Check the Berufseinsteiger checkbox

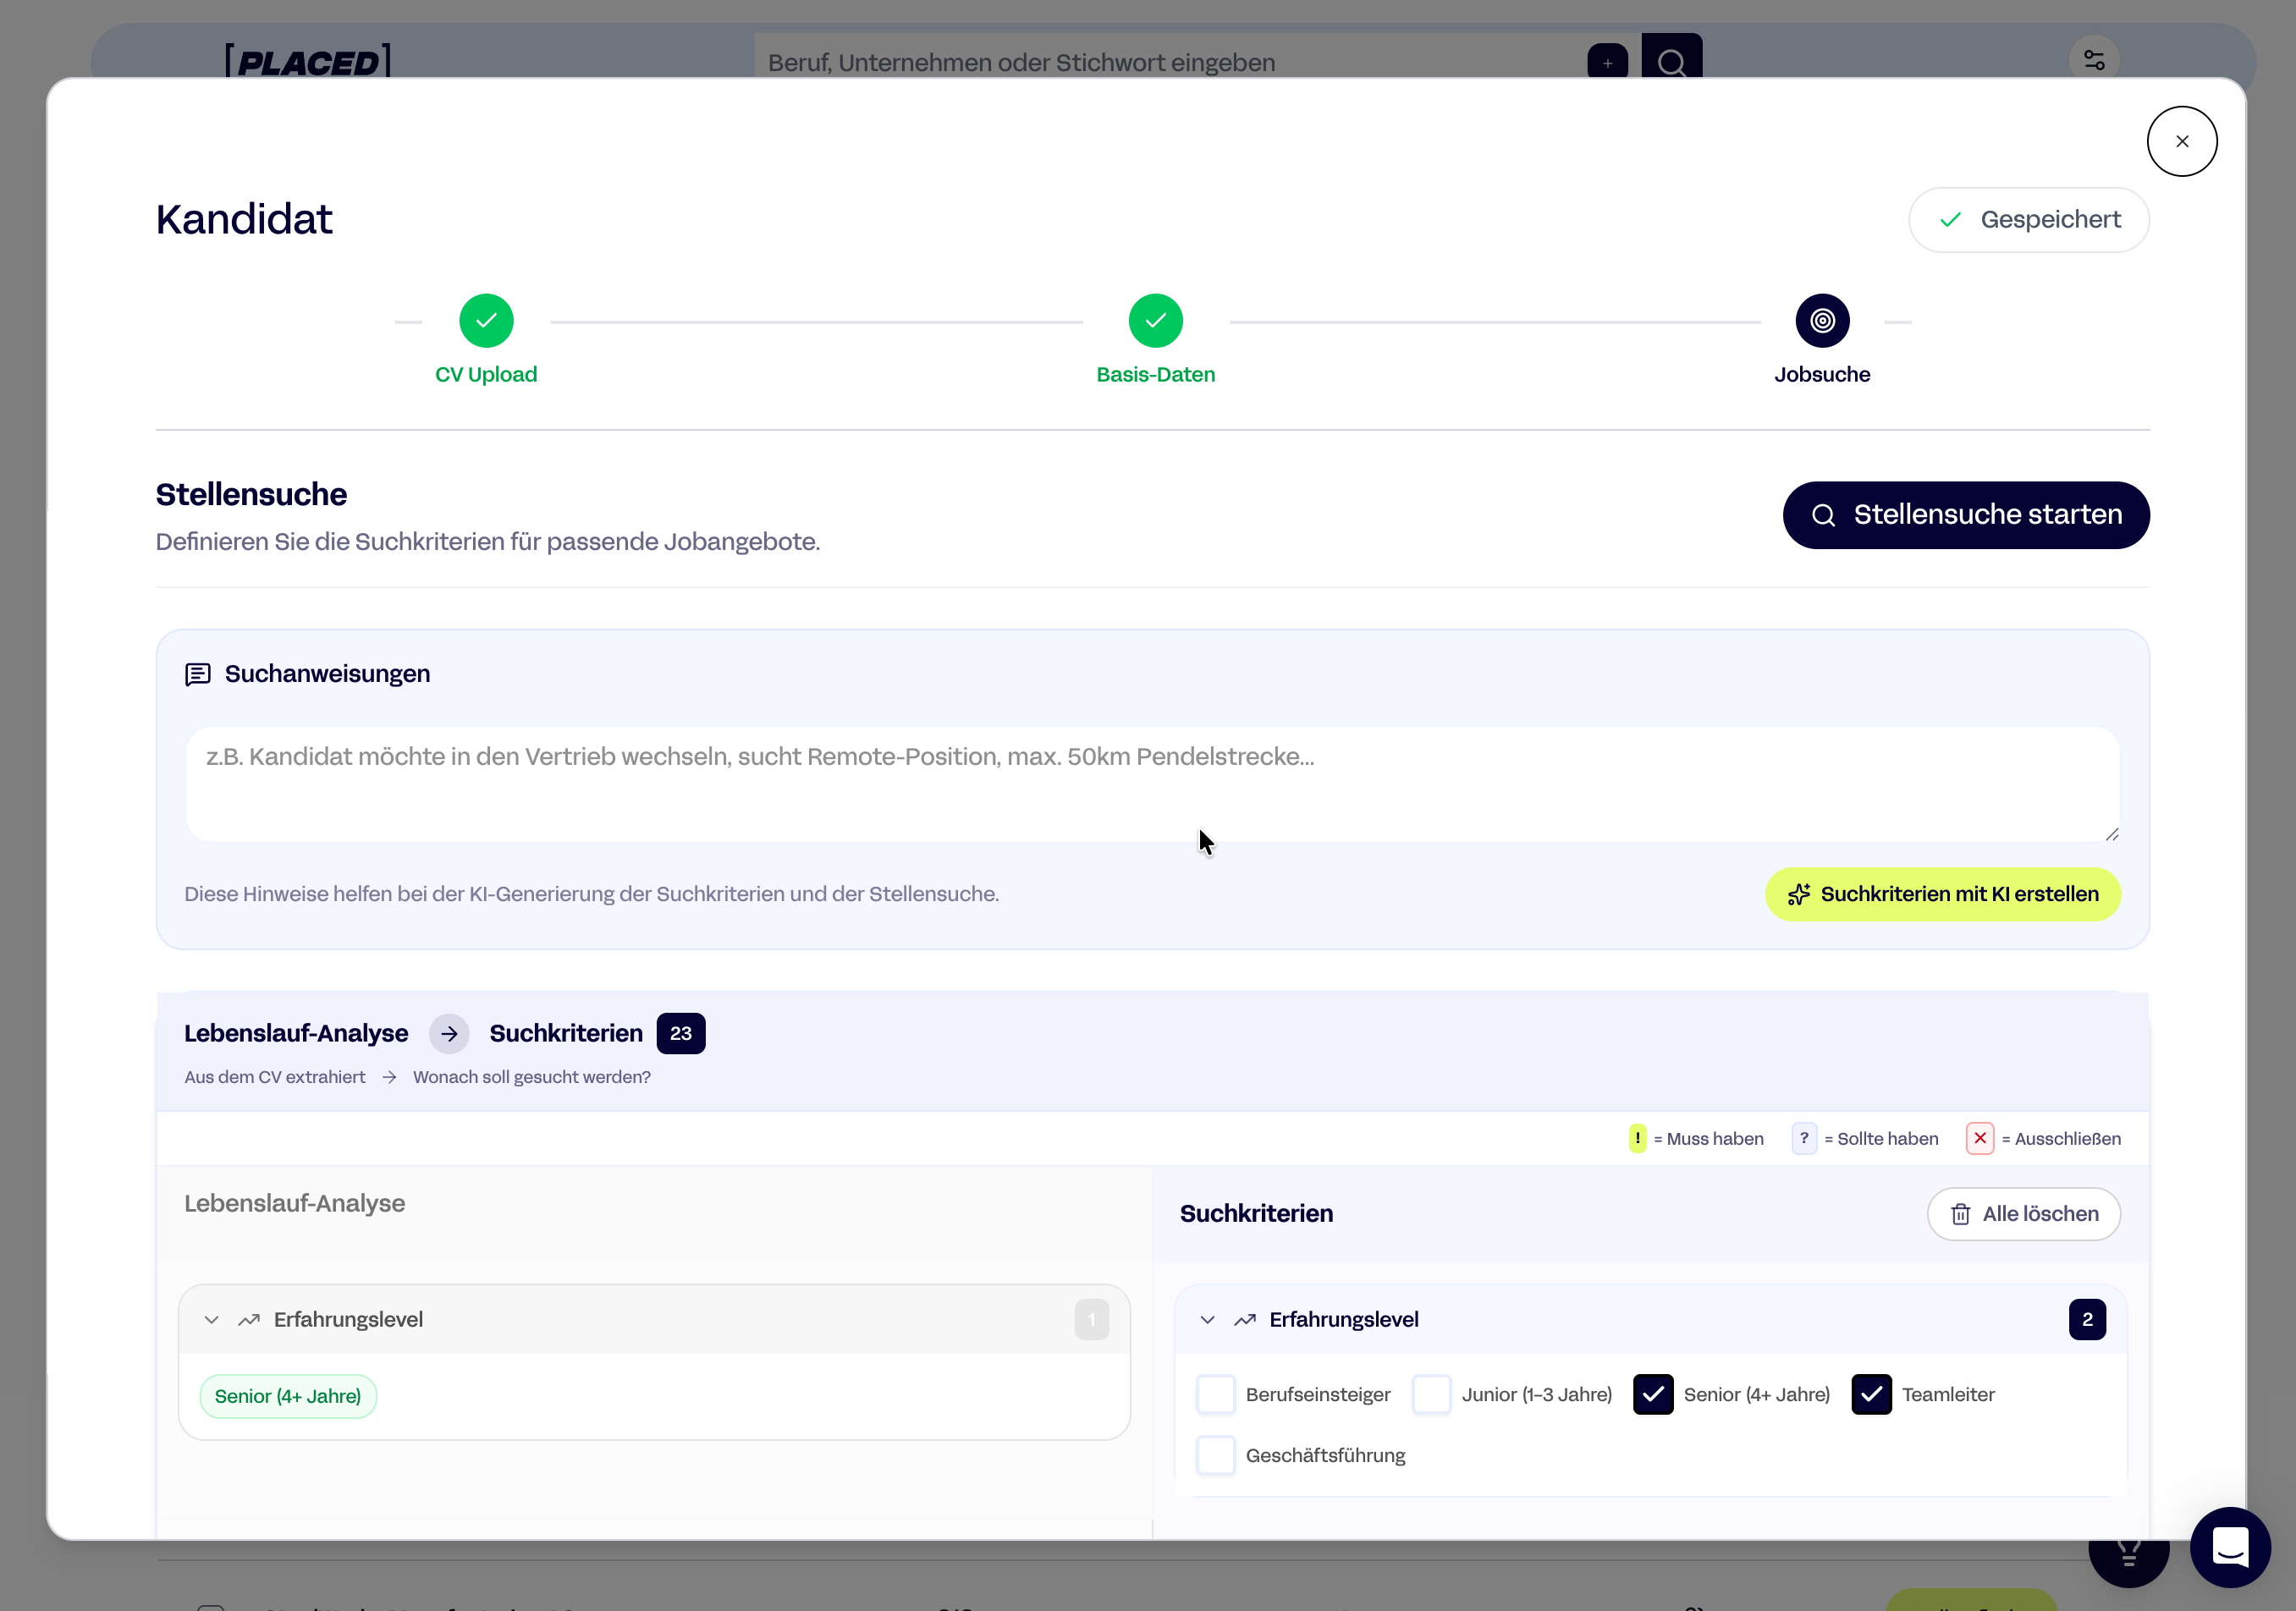pyautogui.click(x=1216, y=1394)
